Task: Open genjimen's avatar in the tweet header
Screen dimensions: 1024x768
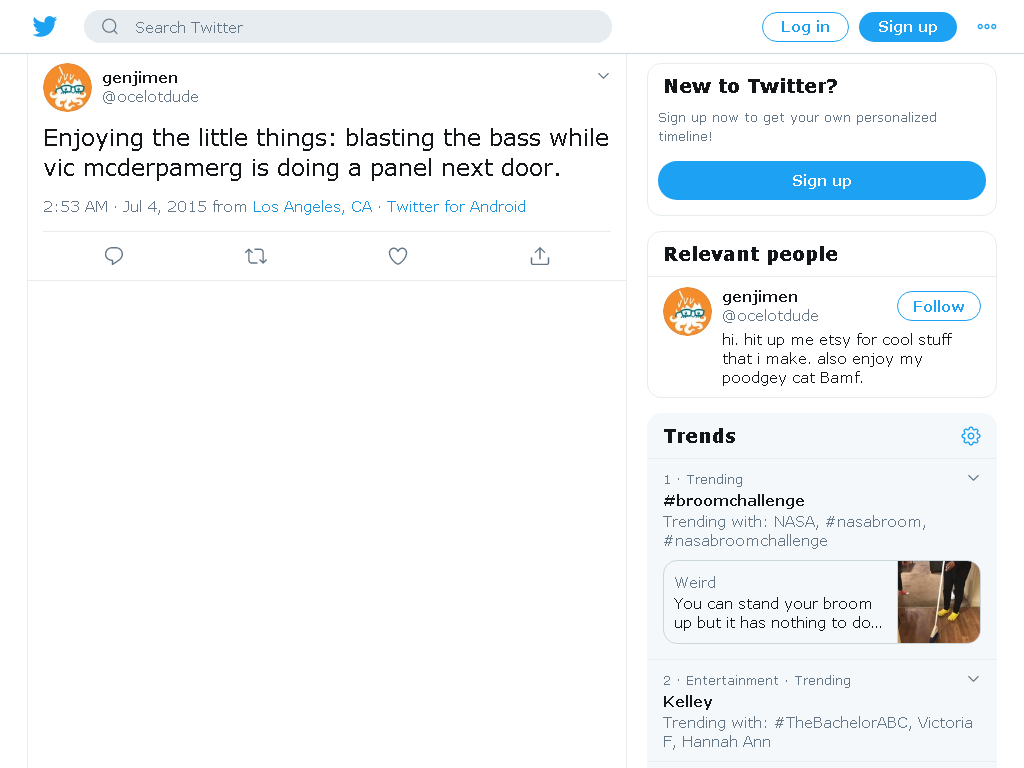Action: pyautogui.click(x=67, y=88)
